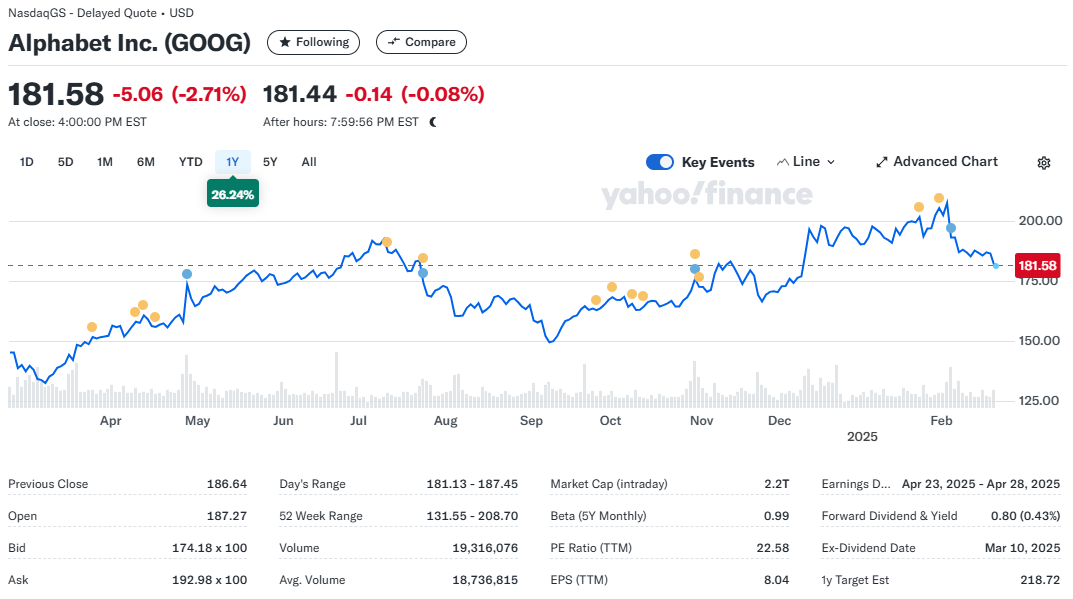This screenshot has height=599, width=1073.
Task: Select the 1D range tab
Action: pyautogui.click(x=27, y=162)
